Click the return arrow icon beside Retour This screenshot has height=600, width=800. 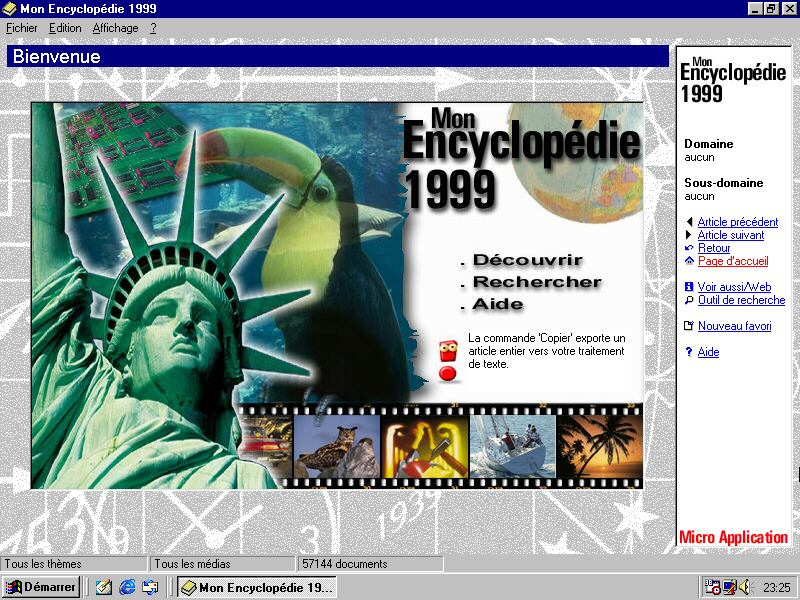689,248
